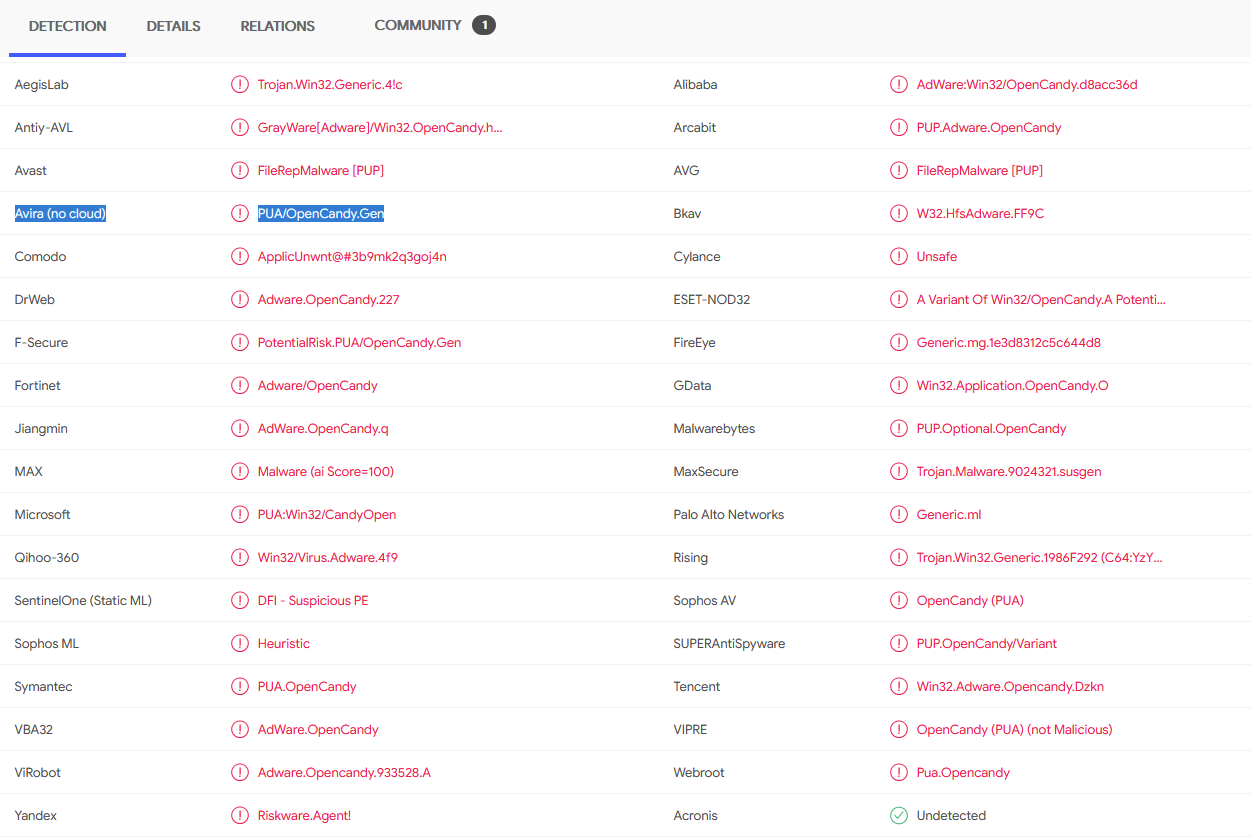Click the 'W32.HfsAdware.FF9C' detection
Viewport: 1251px width, 838px height.
click(x=980, y=214)
